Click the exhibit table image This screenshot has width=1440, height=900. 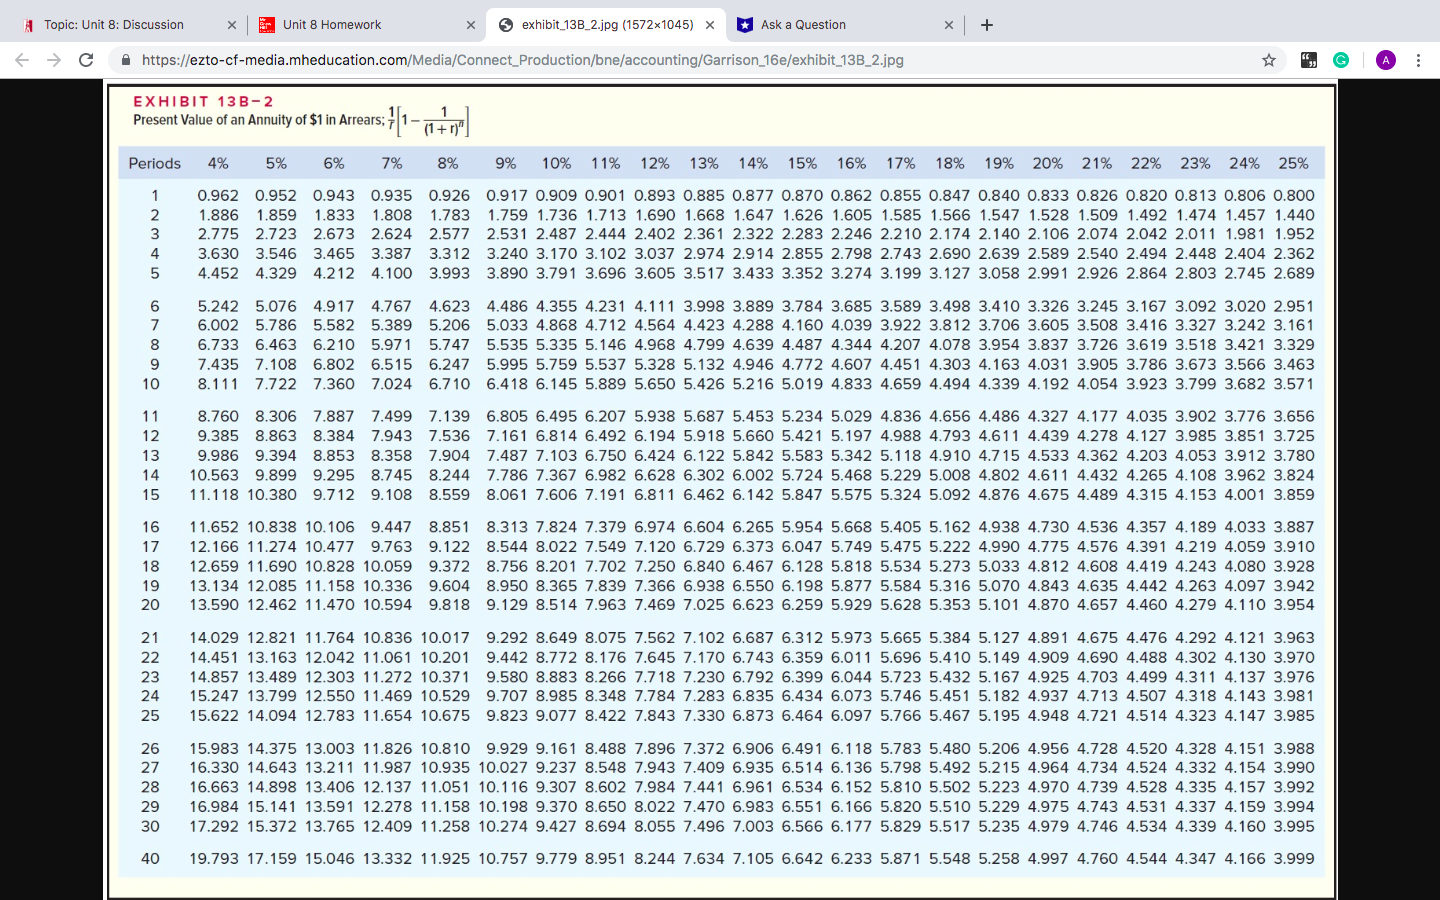[x=721, y=490]
